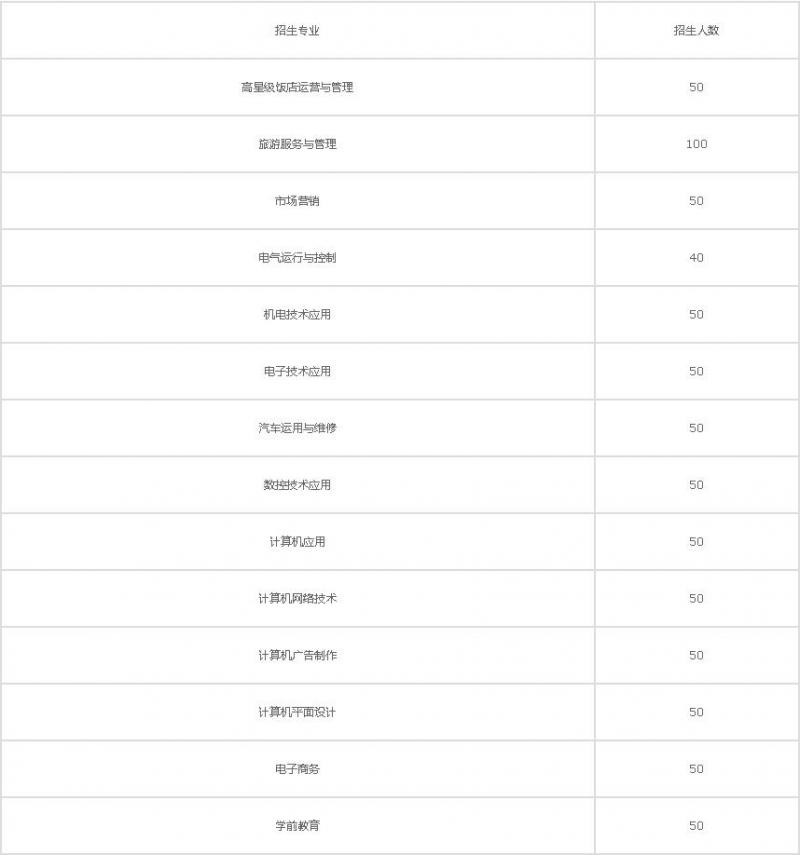Viewport: 800px width, 855px height.
Task: Click the 计算机网络技术 entry
Action: click(297, 598)
